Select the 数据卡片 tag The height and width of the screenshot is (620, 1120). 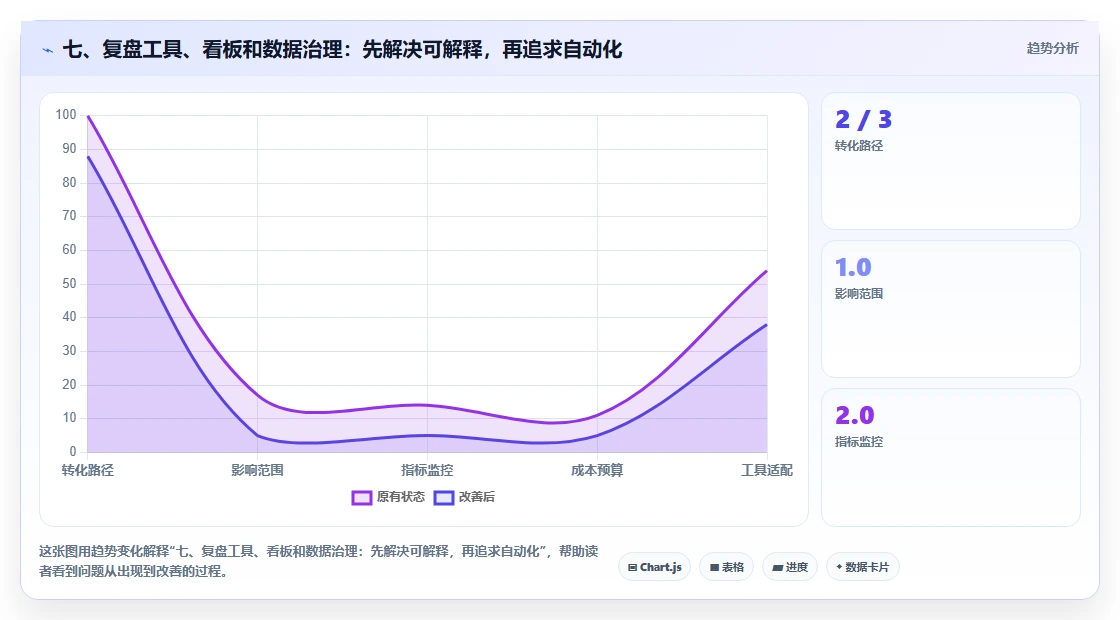click(862, 567)
